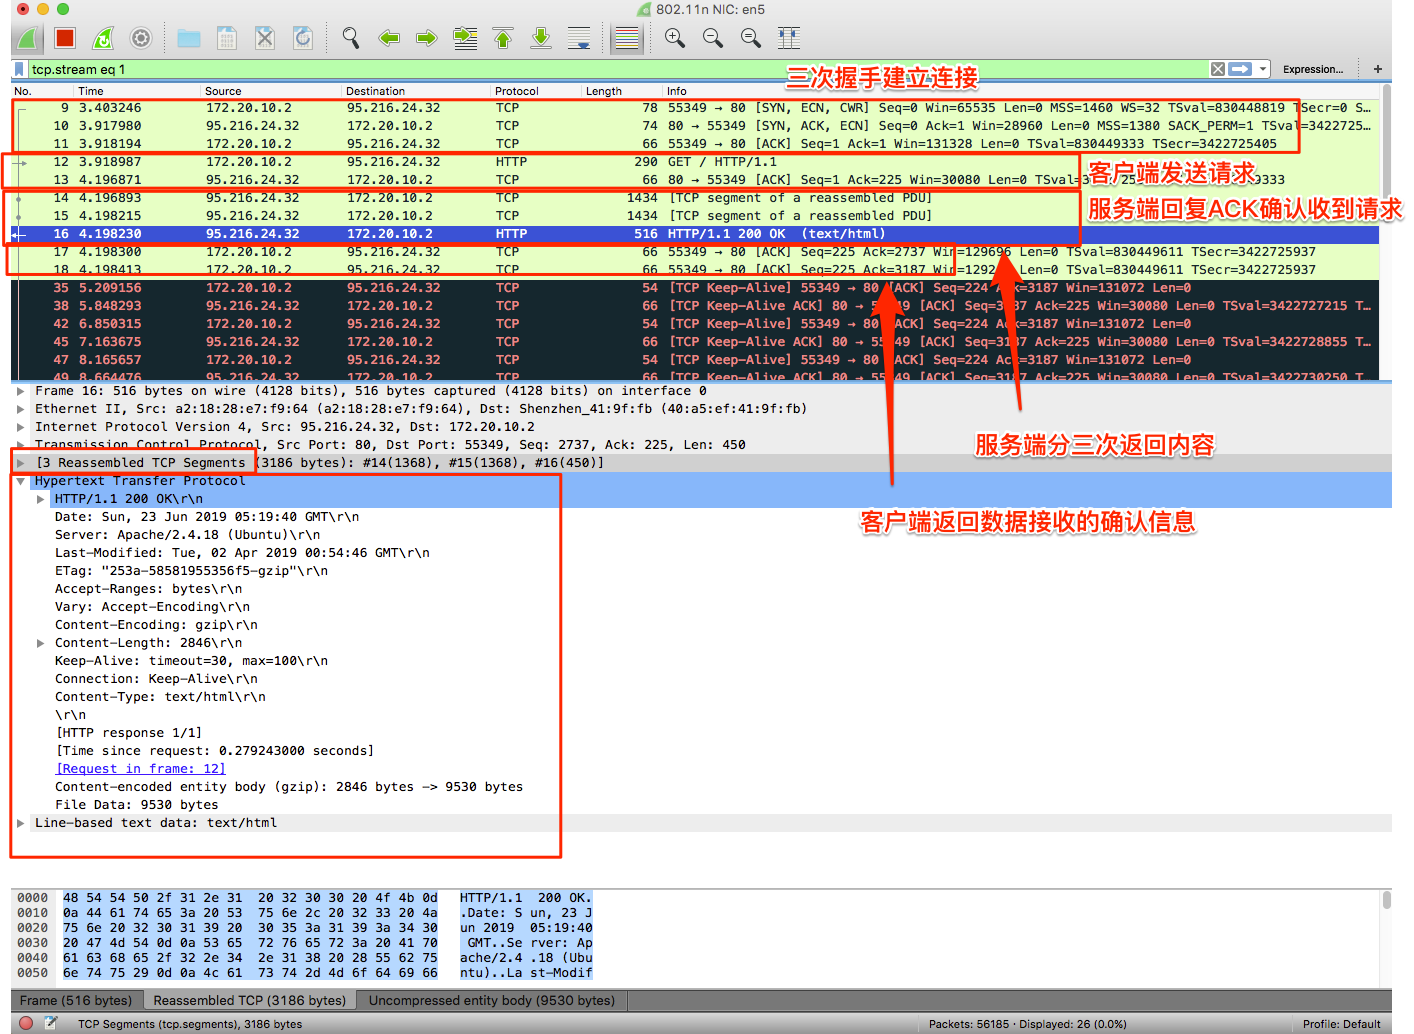Go to specified packet
Viewport: 1414px width, 1034px height.
click(x=465, y=39)
